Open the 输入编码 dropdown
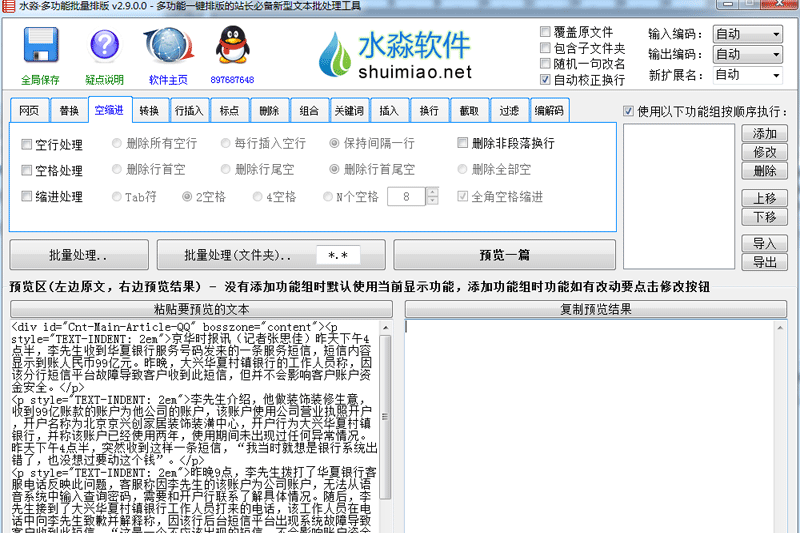The width and height of the screenshot is (800, 533). click(x=747, y=34)
